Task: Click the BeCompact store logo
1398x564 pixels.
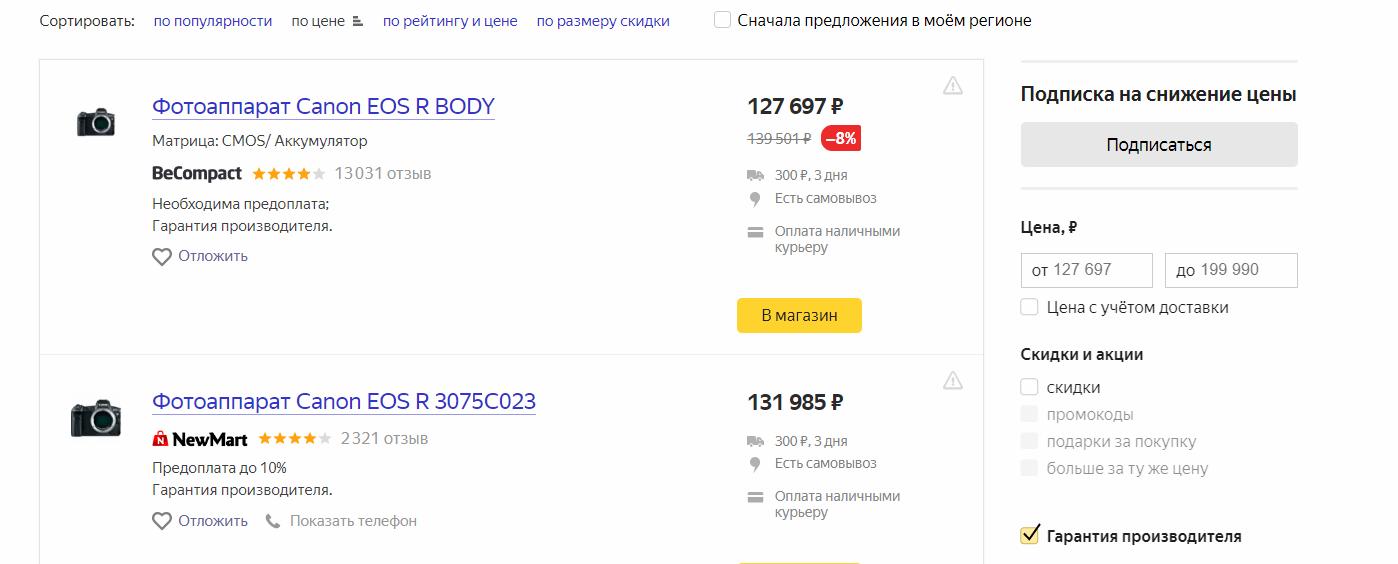Action: click(197, 173)
